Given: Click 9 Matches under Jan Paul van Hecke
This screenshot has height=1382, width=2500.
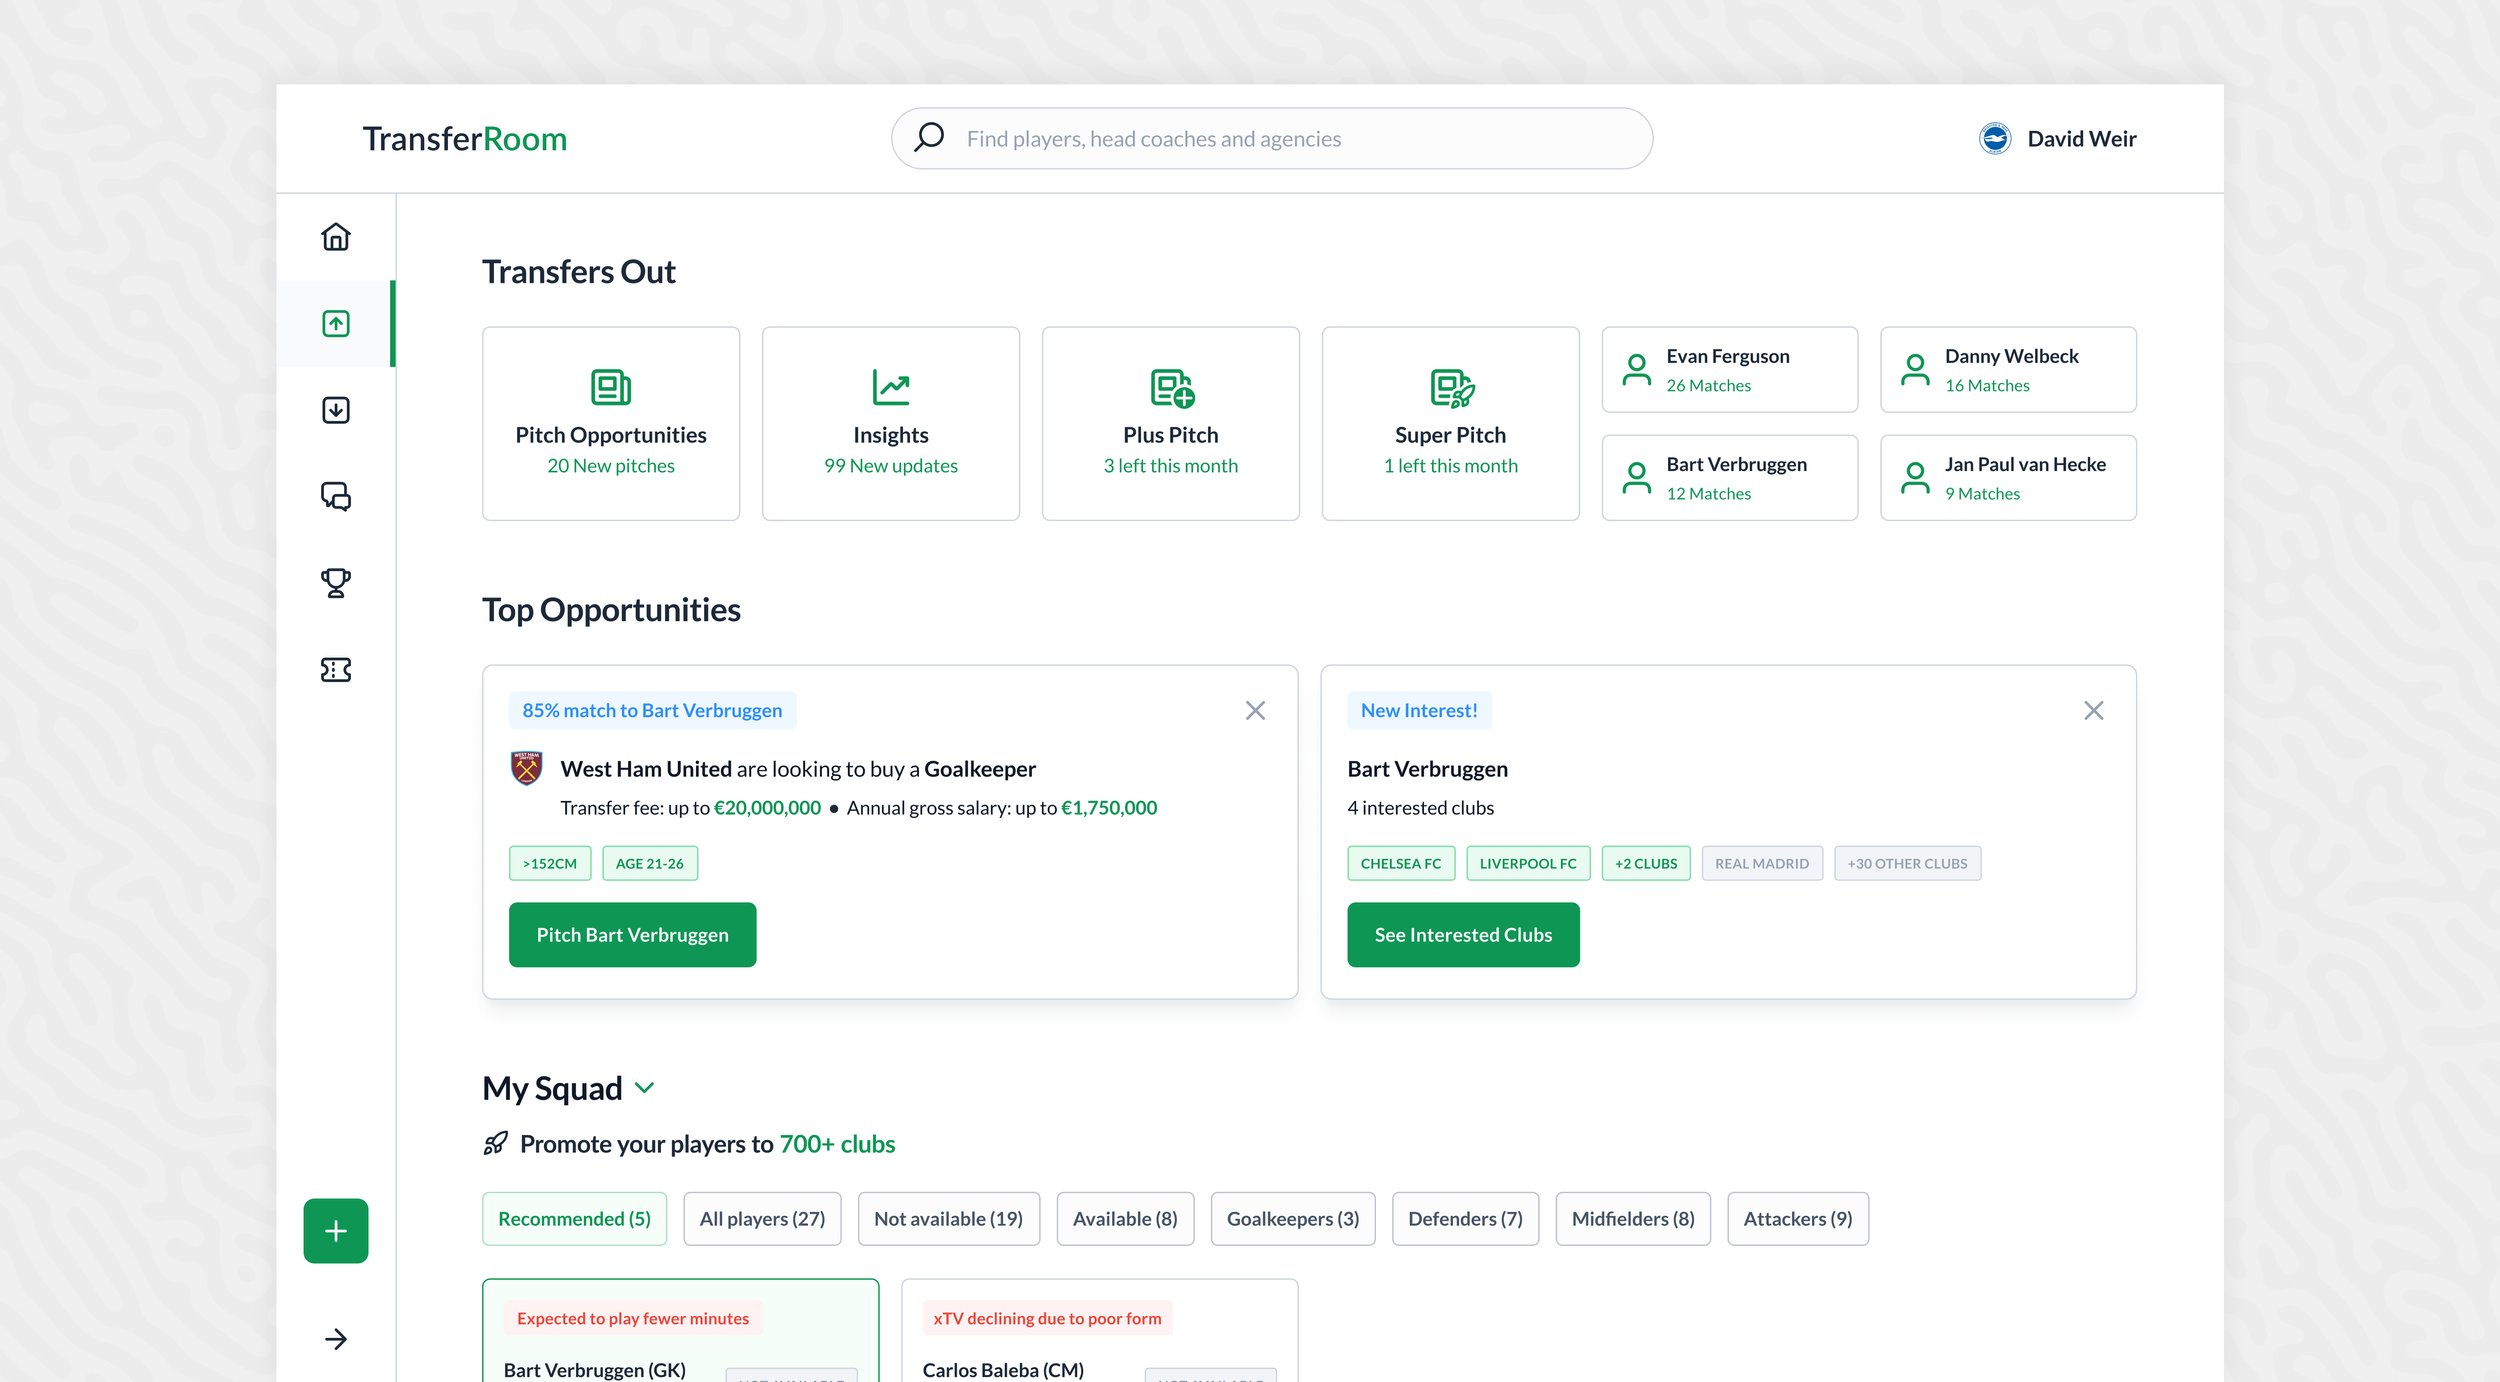Looking at the screenshot, I should coord(1982,493).
